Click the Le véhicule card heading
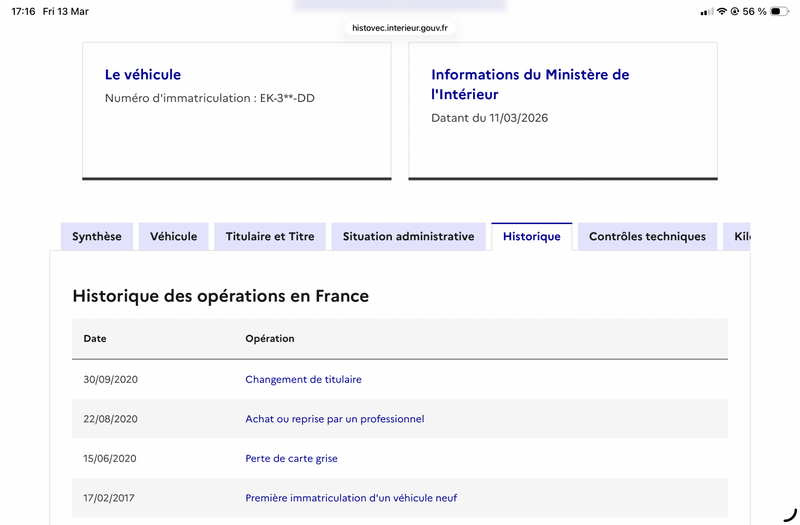Image resolution: width=800 pixels, height=525 pixels. 143,74
